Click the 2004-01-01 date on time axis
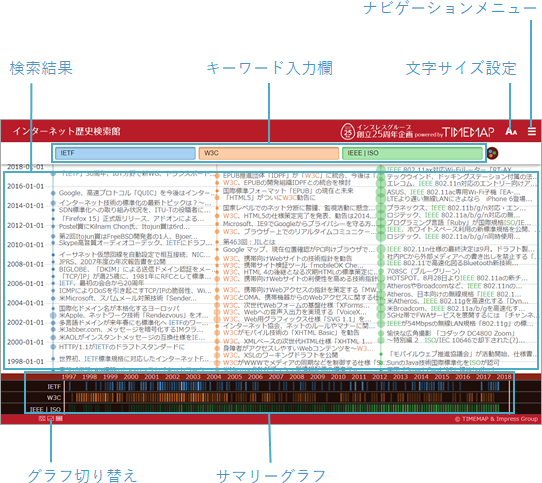The image size is (542, 483). pos(26,303)
